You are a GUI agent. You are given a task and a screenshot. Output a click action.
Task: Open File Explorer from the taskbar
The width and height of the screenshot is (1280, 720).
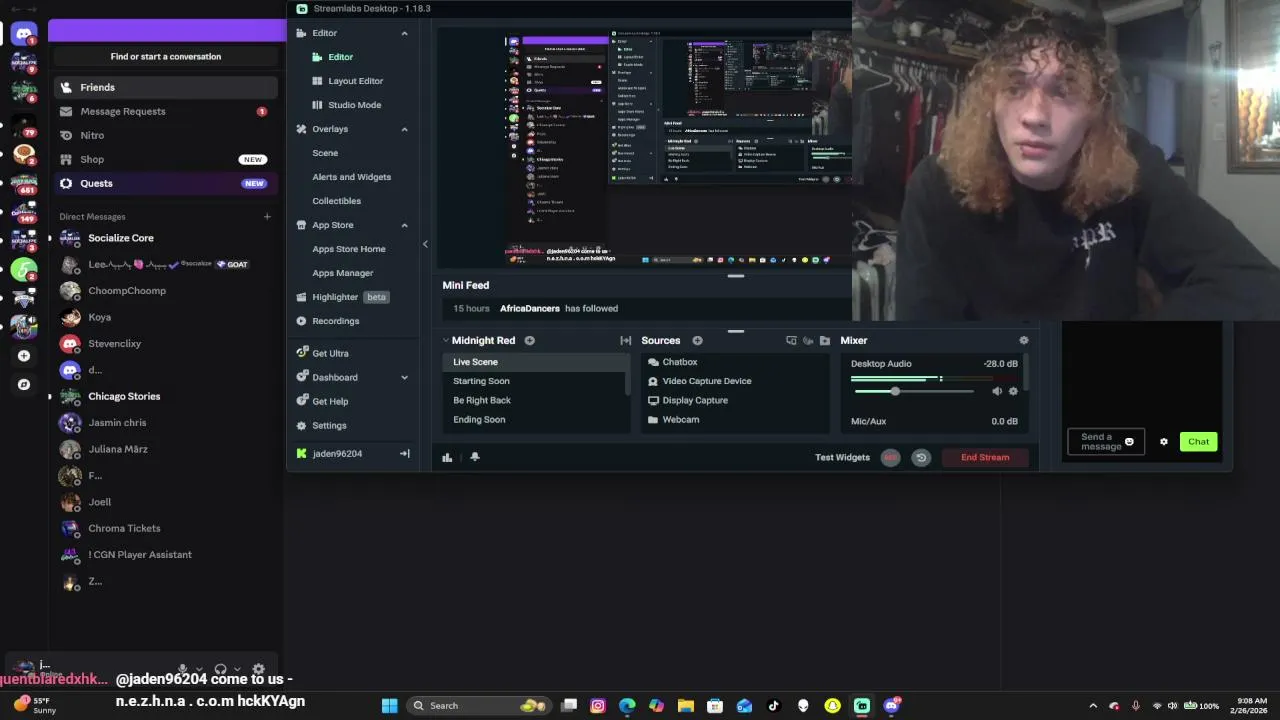click(686, 706)
